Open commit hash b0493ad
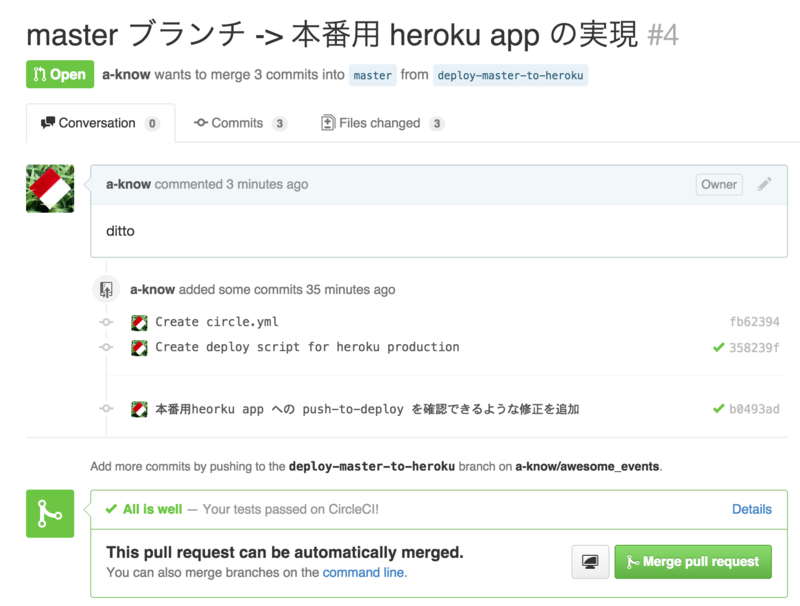This screenshot has width=800, height=606. [754, 409]
